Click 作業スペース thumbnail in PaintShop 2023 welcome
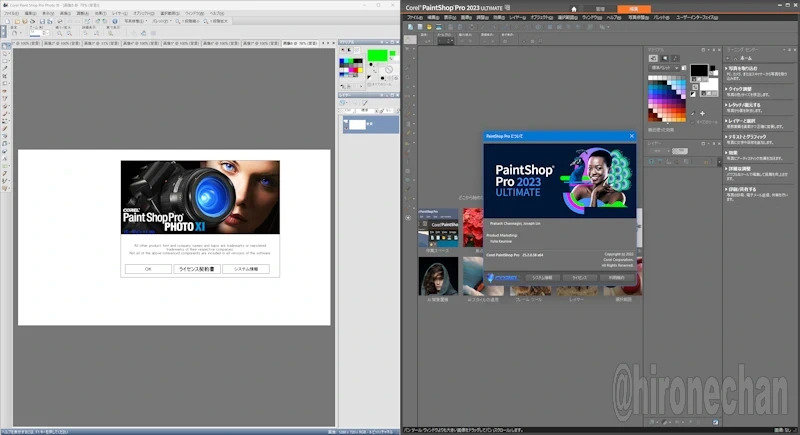Screen dimensions: 800x435 (x=438, y=228)
